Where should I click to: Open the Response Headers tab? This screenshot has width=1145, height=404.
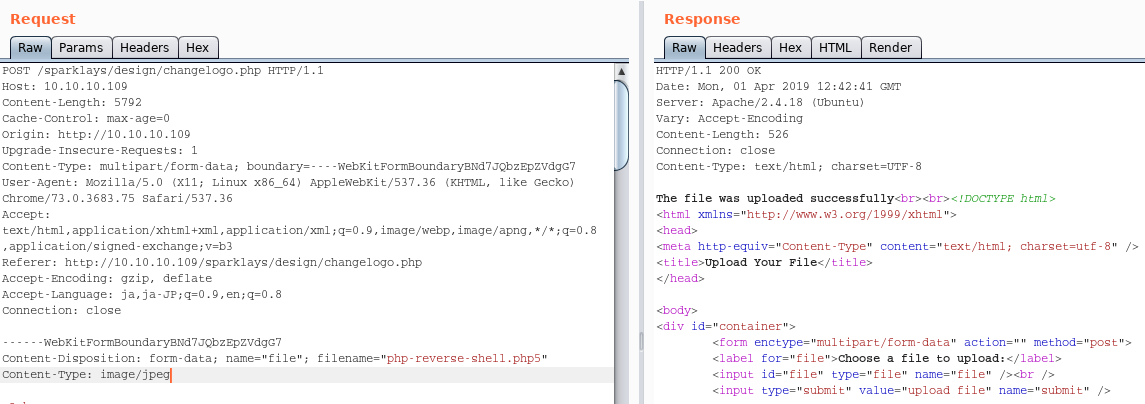pos(738,47)
